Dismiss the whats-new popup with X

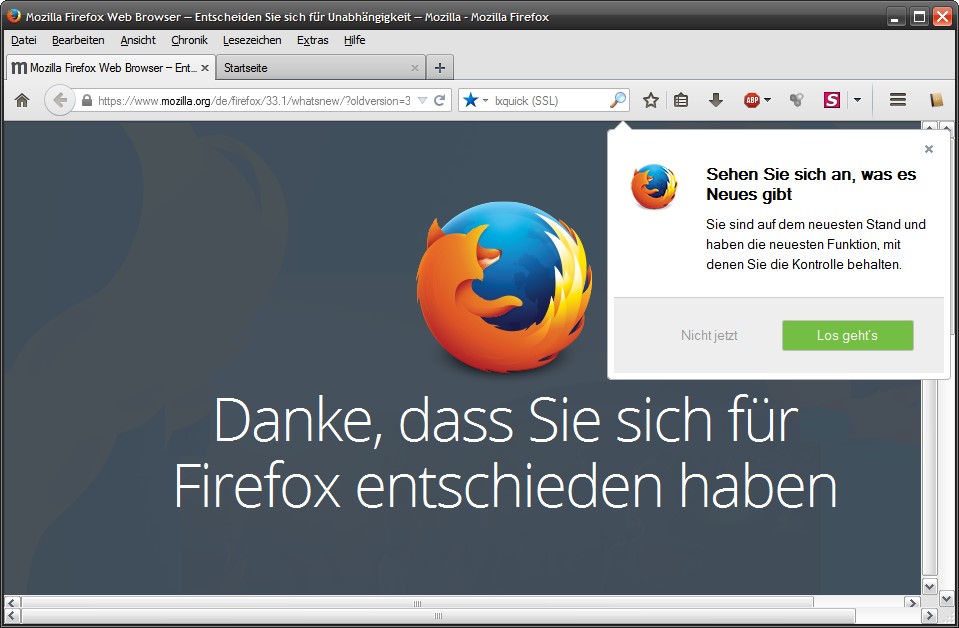pyautogui.click(x=929, y=149)
